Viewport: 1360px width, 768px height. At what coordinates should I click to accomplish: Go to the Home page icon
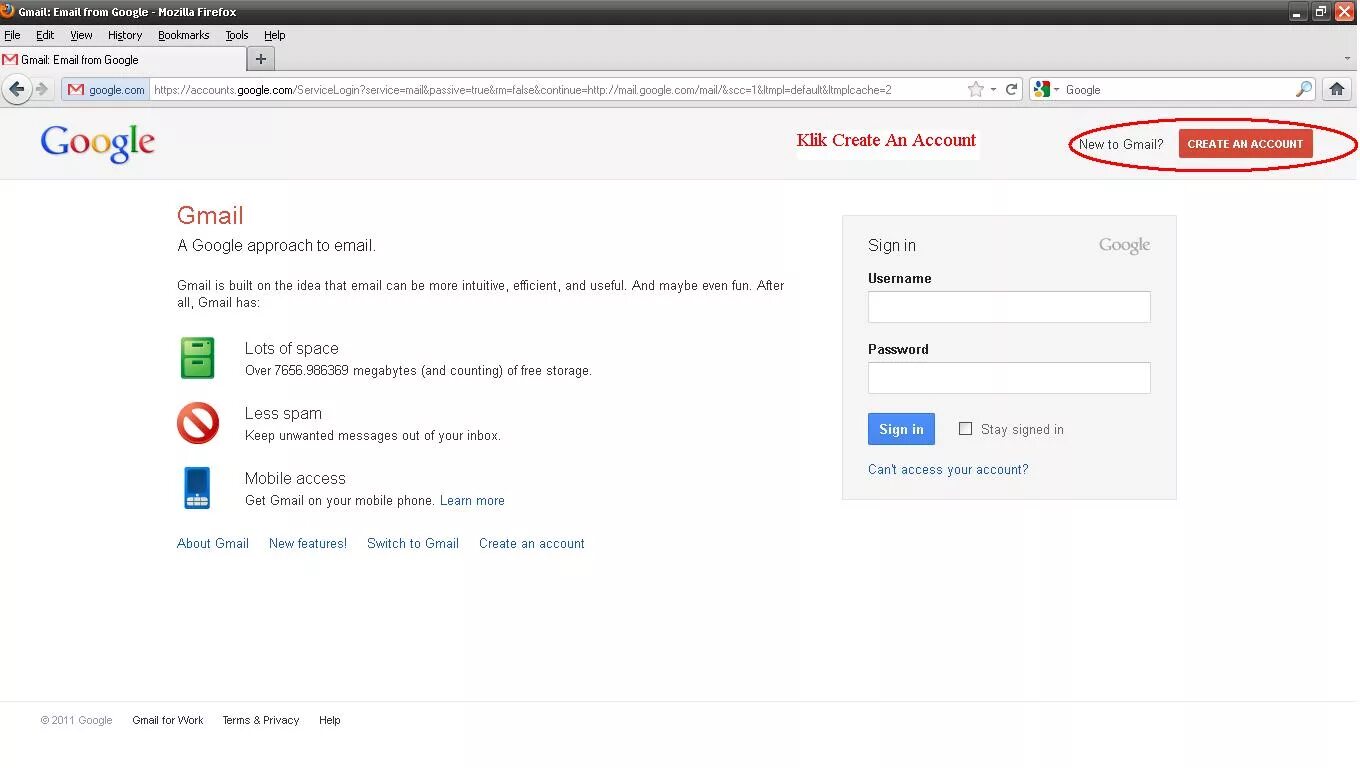pyautogui.click(x=1336, y=89)
